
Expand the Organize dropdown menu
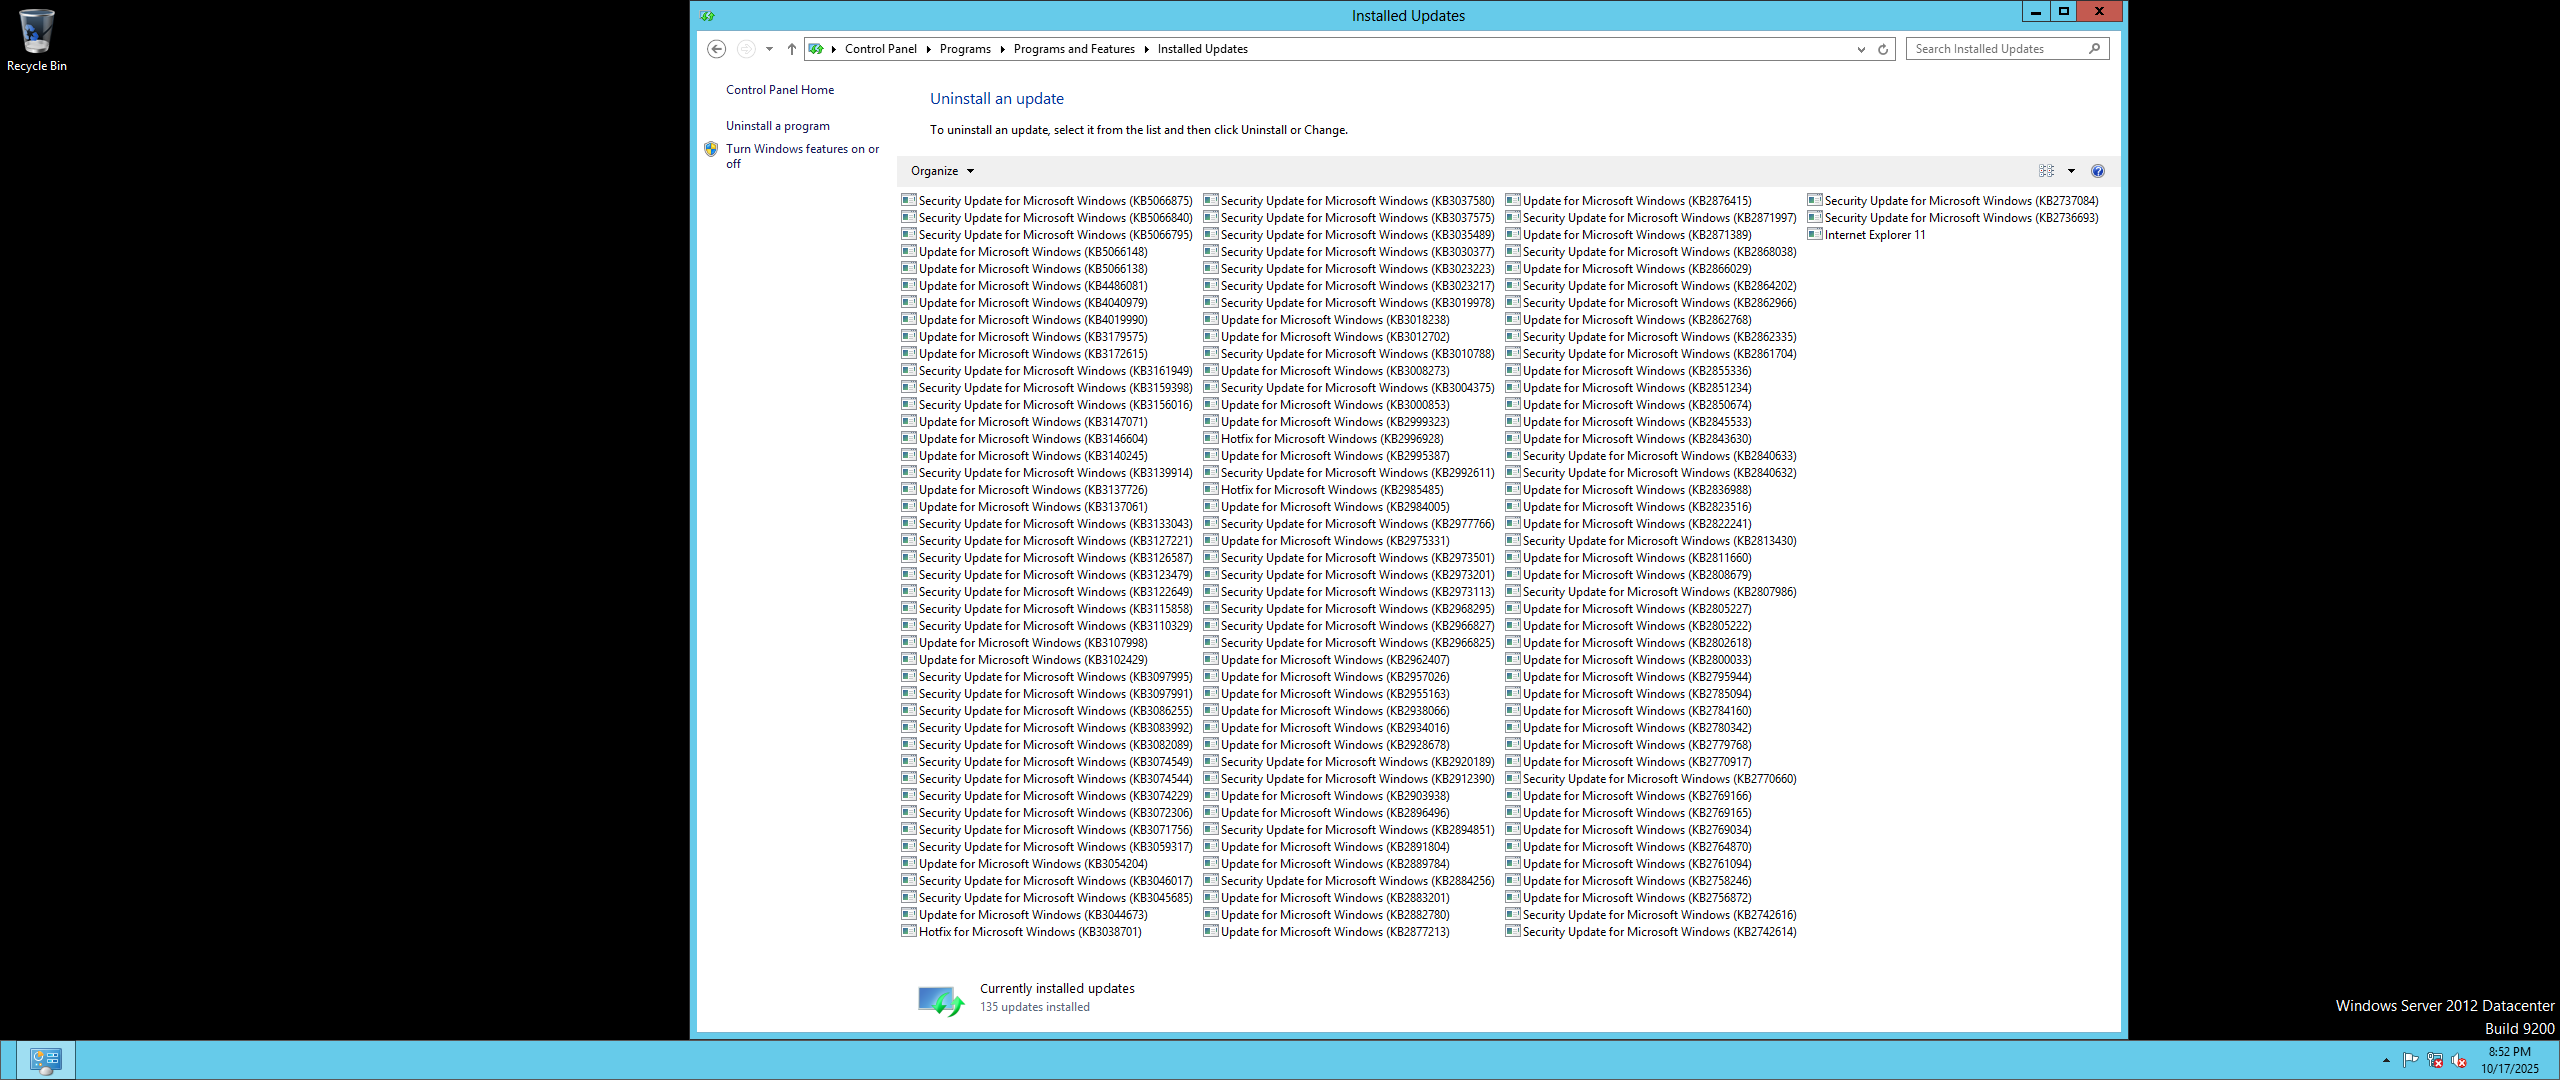(942, 171)
